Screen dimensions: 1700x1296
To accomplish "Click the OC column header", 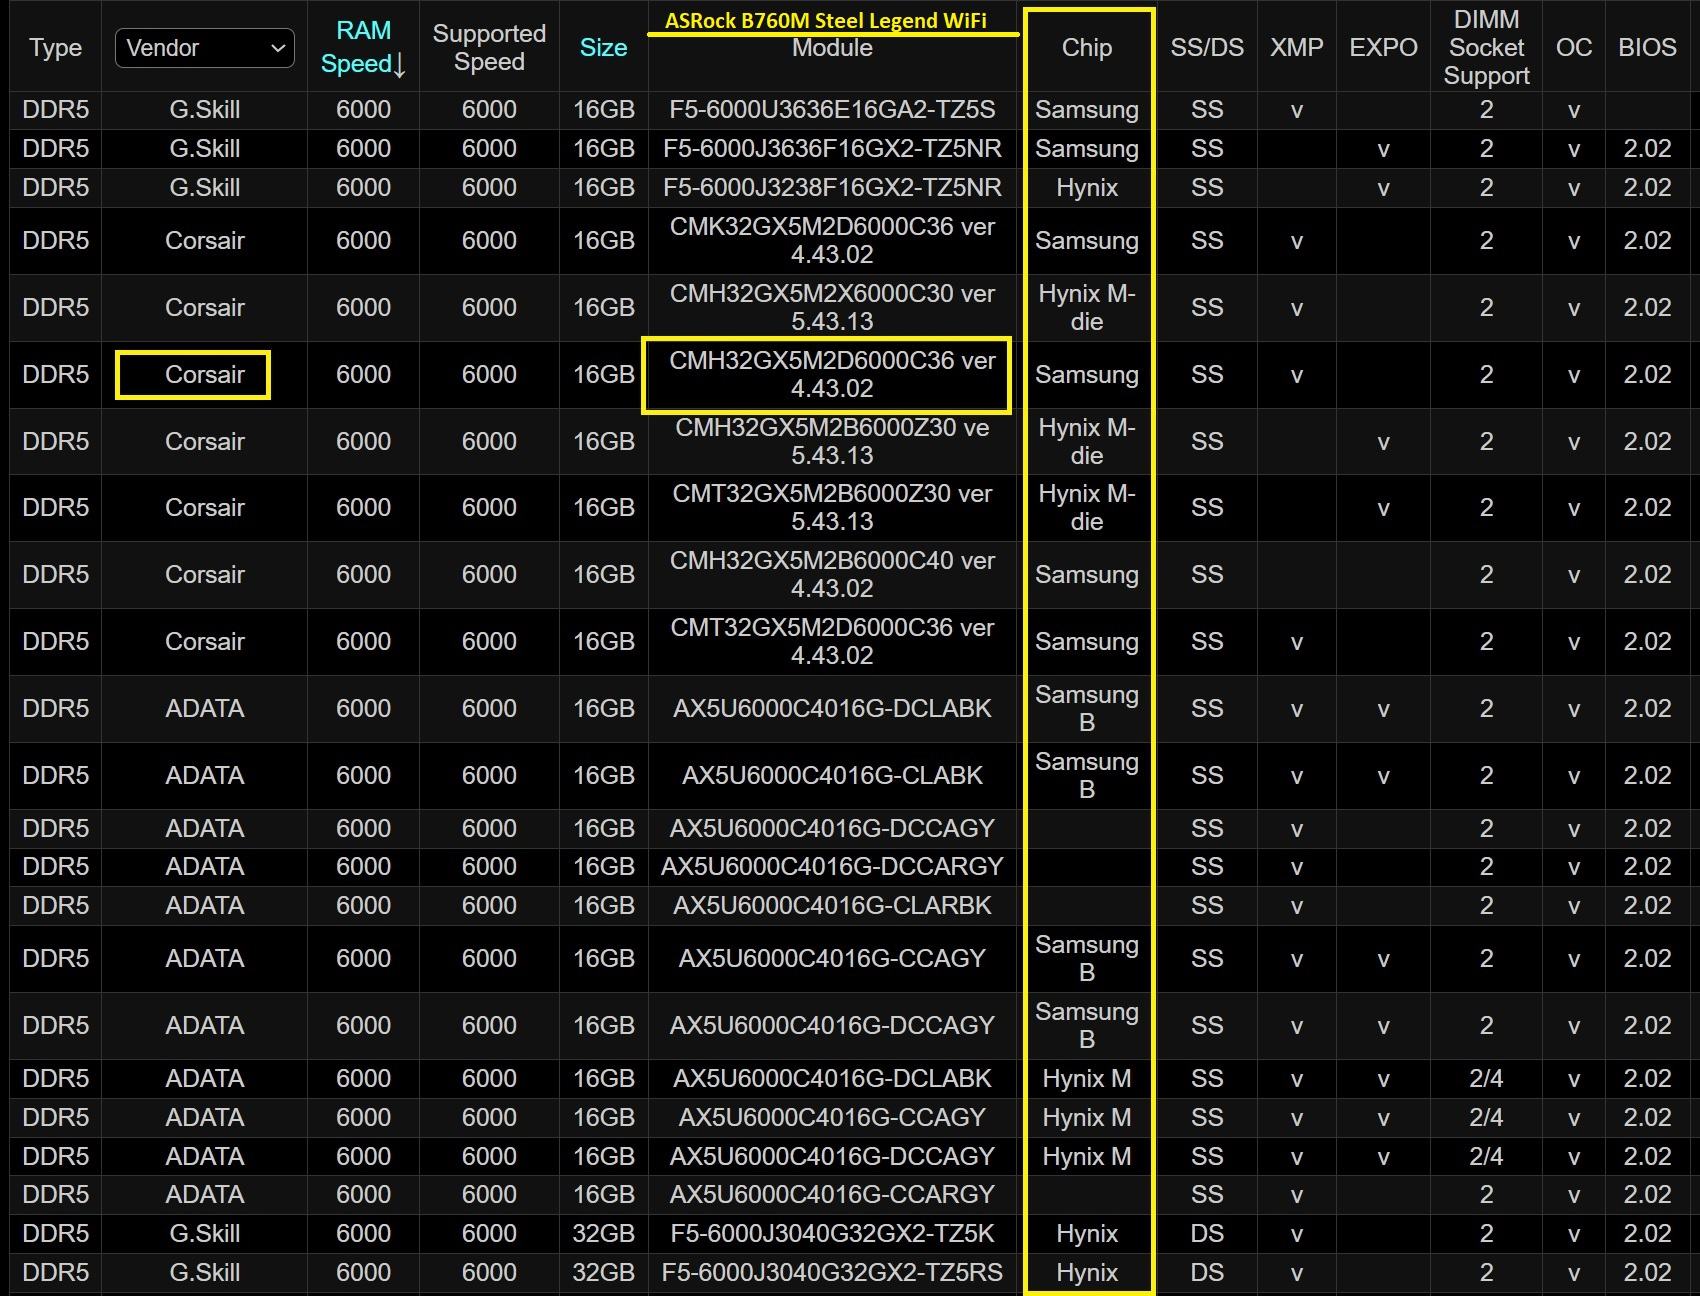I will coord(1574,47).
